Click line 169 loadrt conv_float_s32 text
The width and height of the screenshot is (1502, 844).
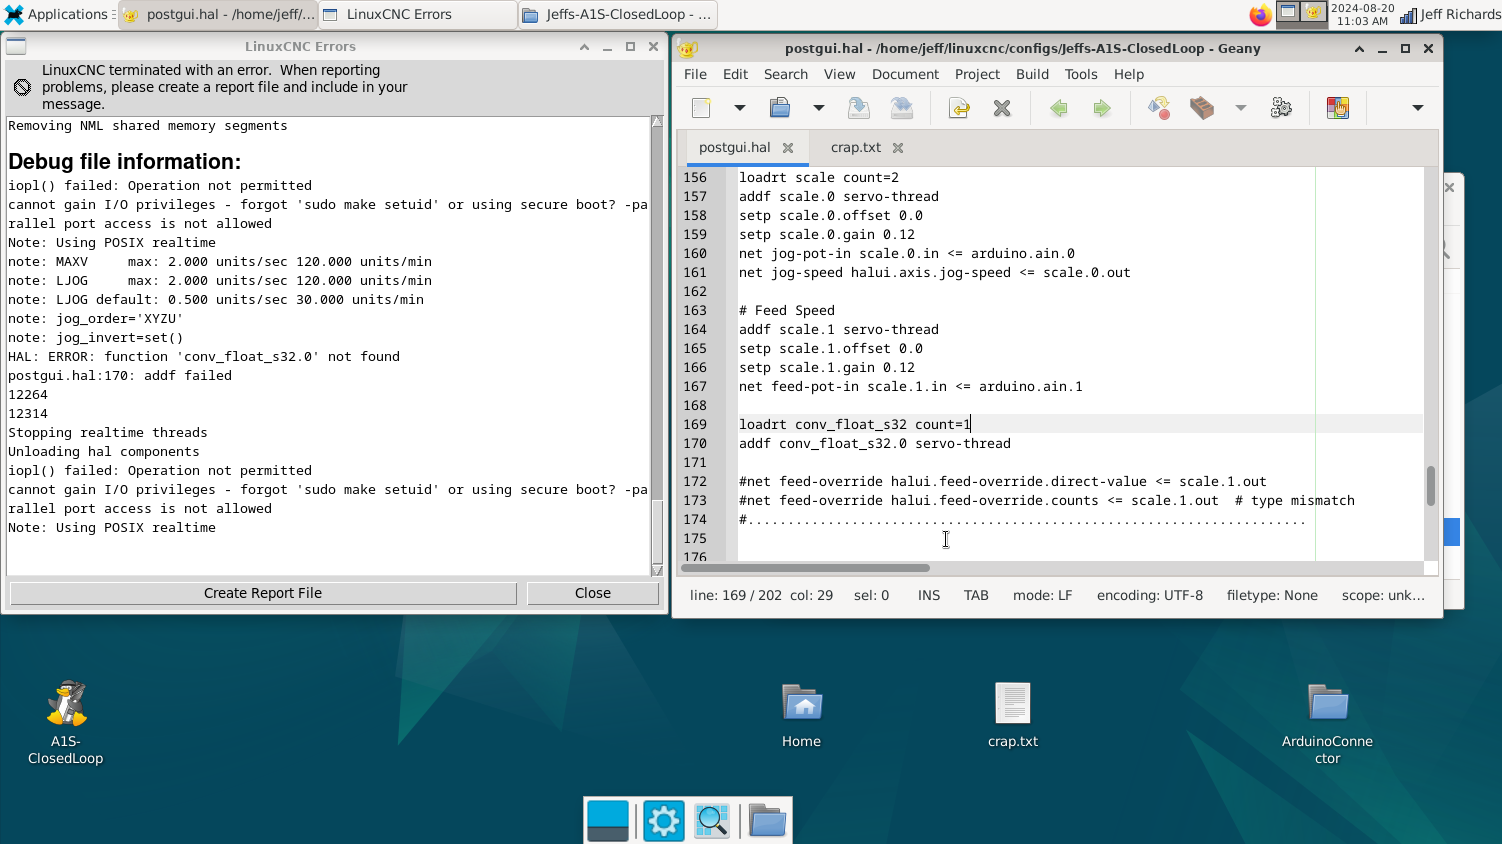(855, 425)
